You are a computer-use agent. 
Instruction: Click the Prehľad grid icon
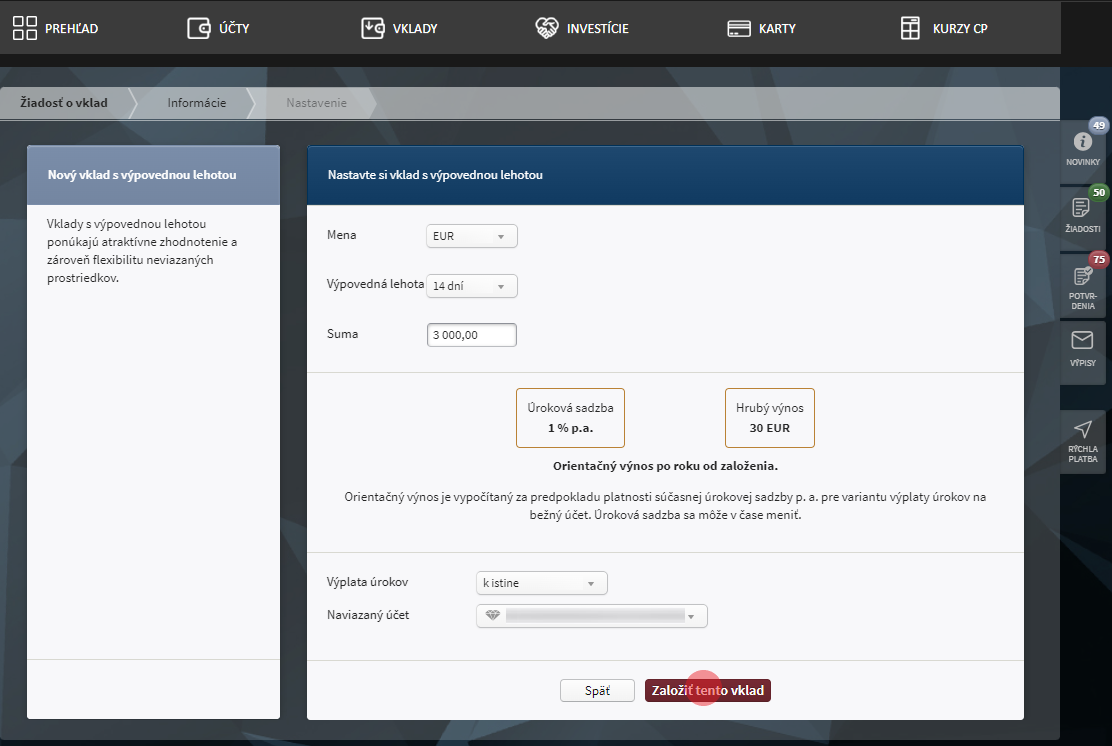(25, 28)
